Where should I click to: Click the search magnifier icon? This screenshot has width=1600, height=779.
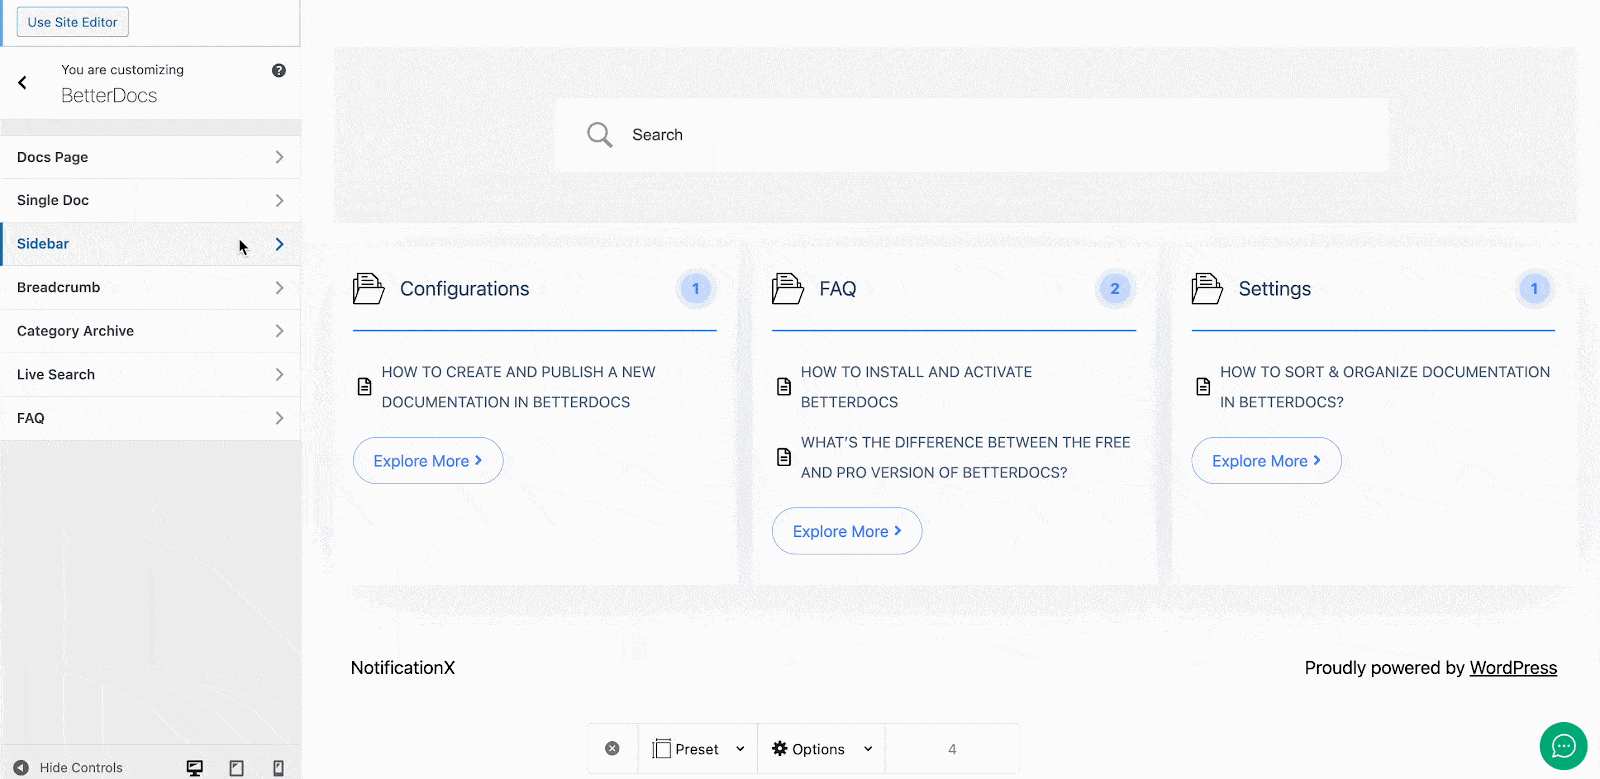click(x=600, y=135)
